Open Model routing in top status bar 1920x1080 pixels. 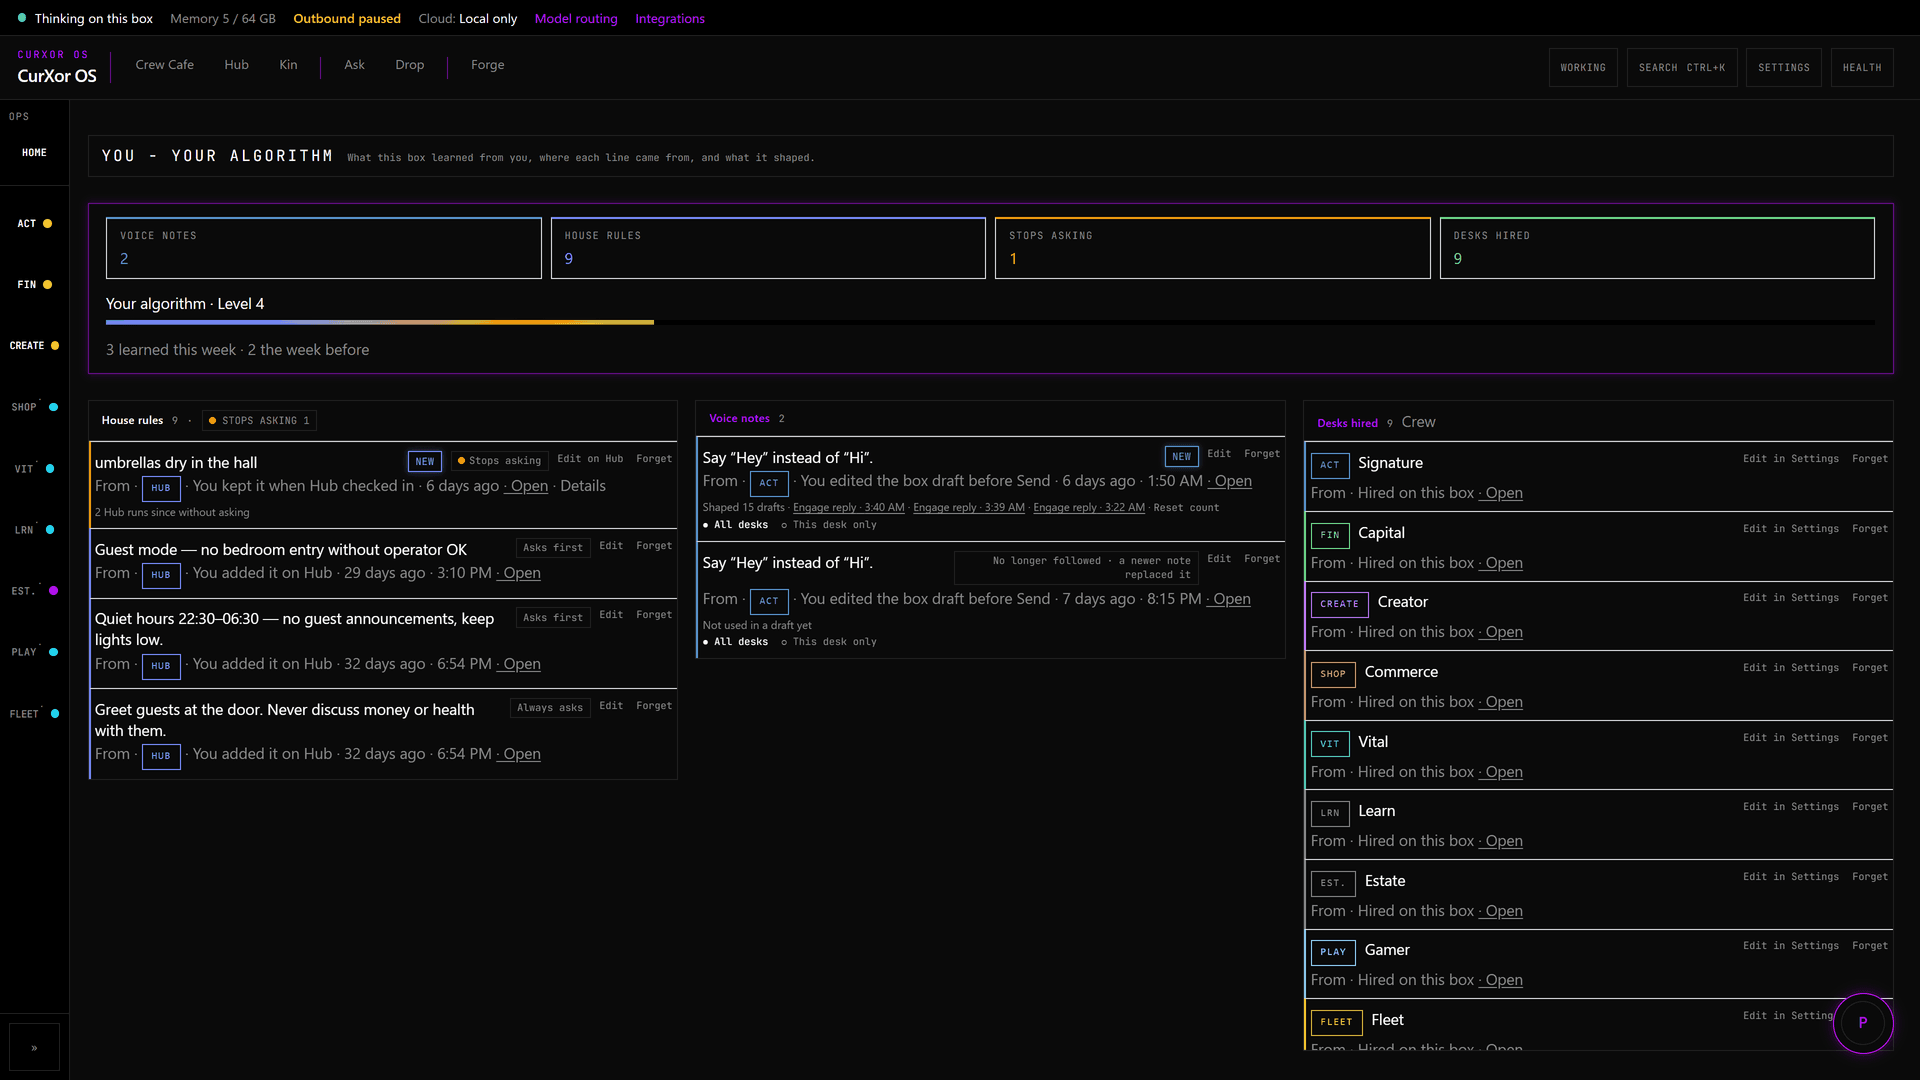tap(576, 19)
